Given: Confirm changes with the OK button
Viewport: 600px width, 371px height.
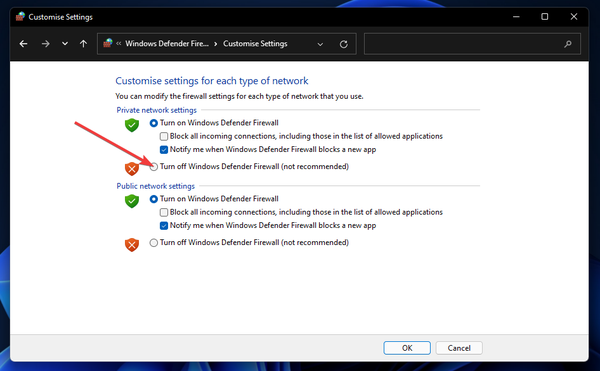Looking at the screenshot, I should 407,348.
